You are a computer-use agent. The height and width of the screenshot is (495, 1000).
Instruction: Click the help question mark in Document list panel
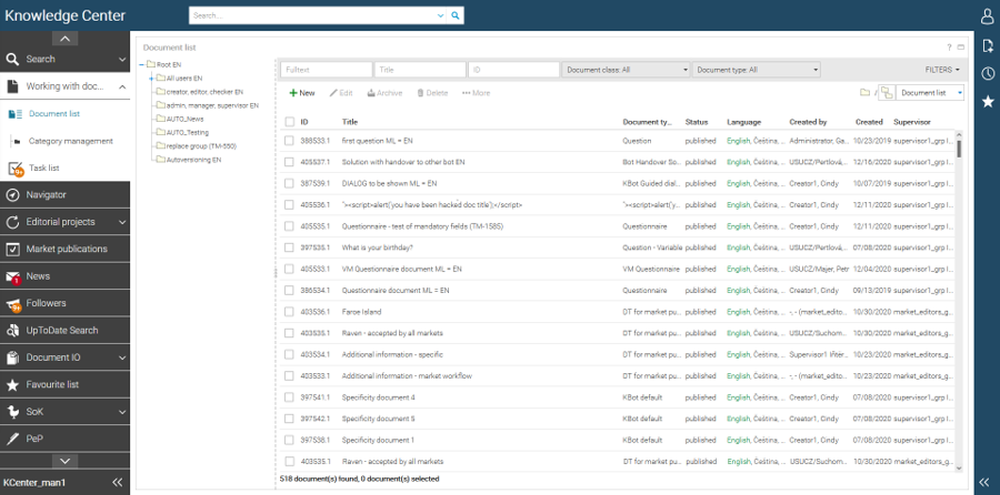point(949,47)
